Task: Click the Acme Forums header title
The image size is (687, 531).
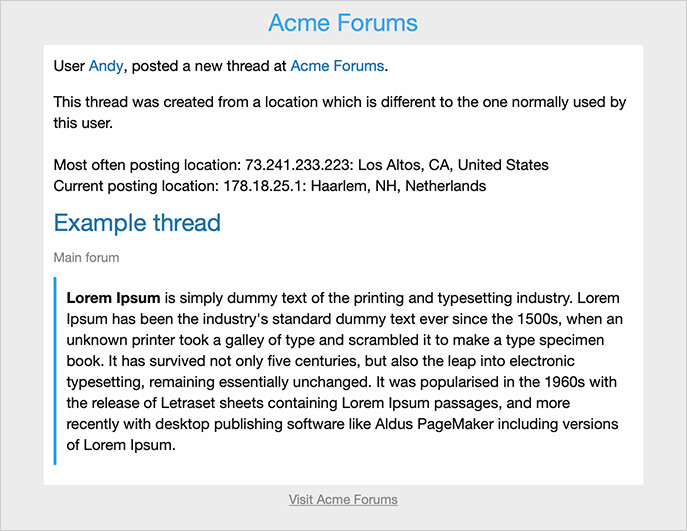Action: [343, 23]
